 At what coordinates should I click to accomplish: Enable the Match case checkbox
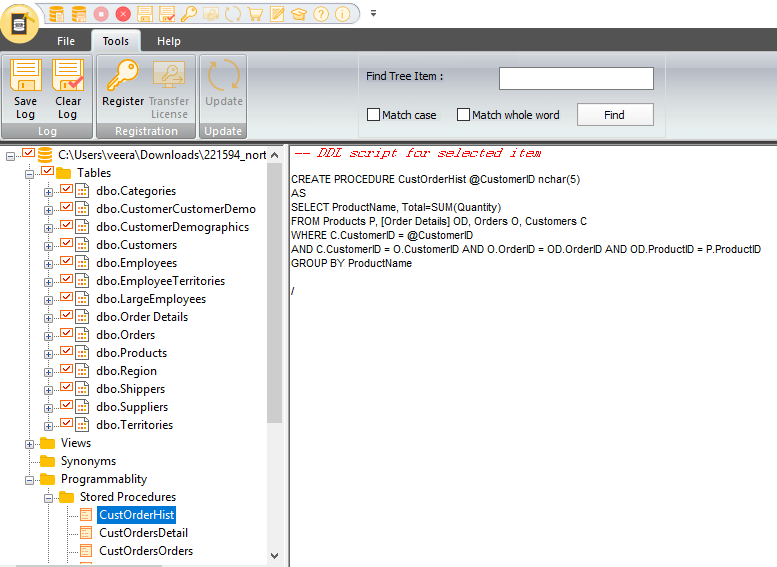pyautogui.click(x=374, y=115)
